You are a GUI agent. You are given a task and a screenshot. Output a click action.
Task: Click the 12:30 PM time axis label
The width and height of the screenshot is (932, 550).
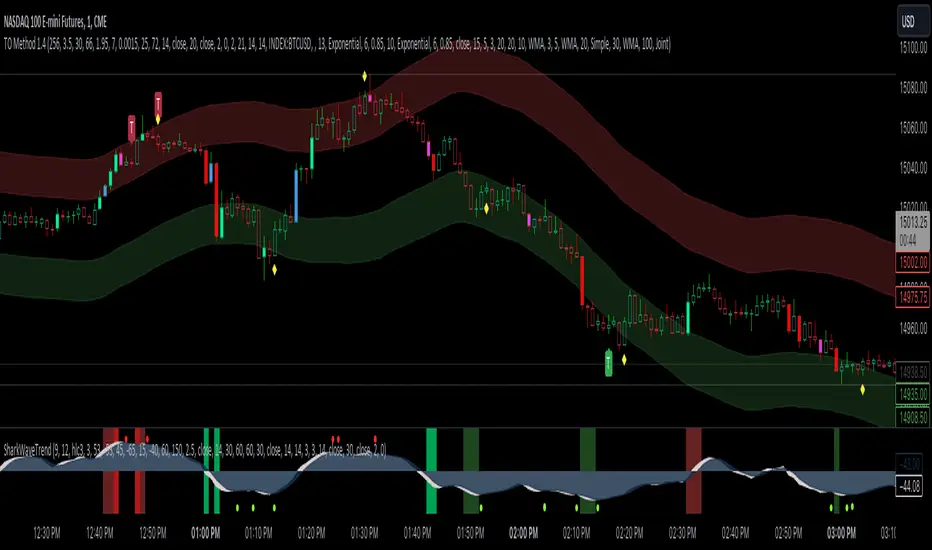tap(47, 533)
